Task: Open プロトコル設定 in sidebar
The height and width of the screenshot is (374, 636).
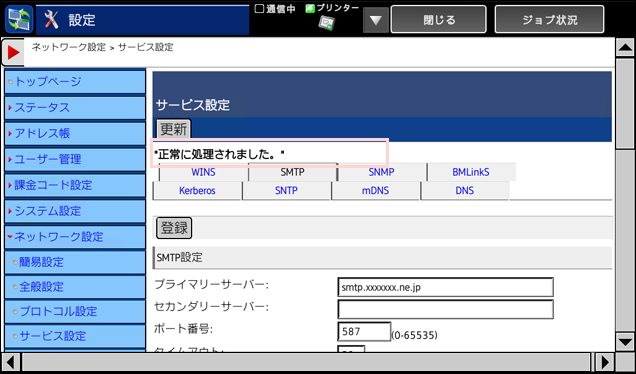Action: pos(75,312)
